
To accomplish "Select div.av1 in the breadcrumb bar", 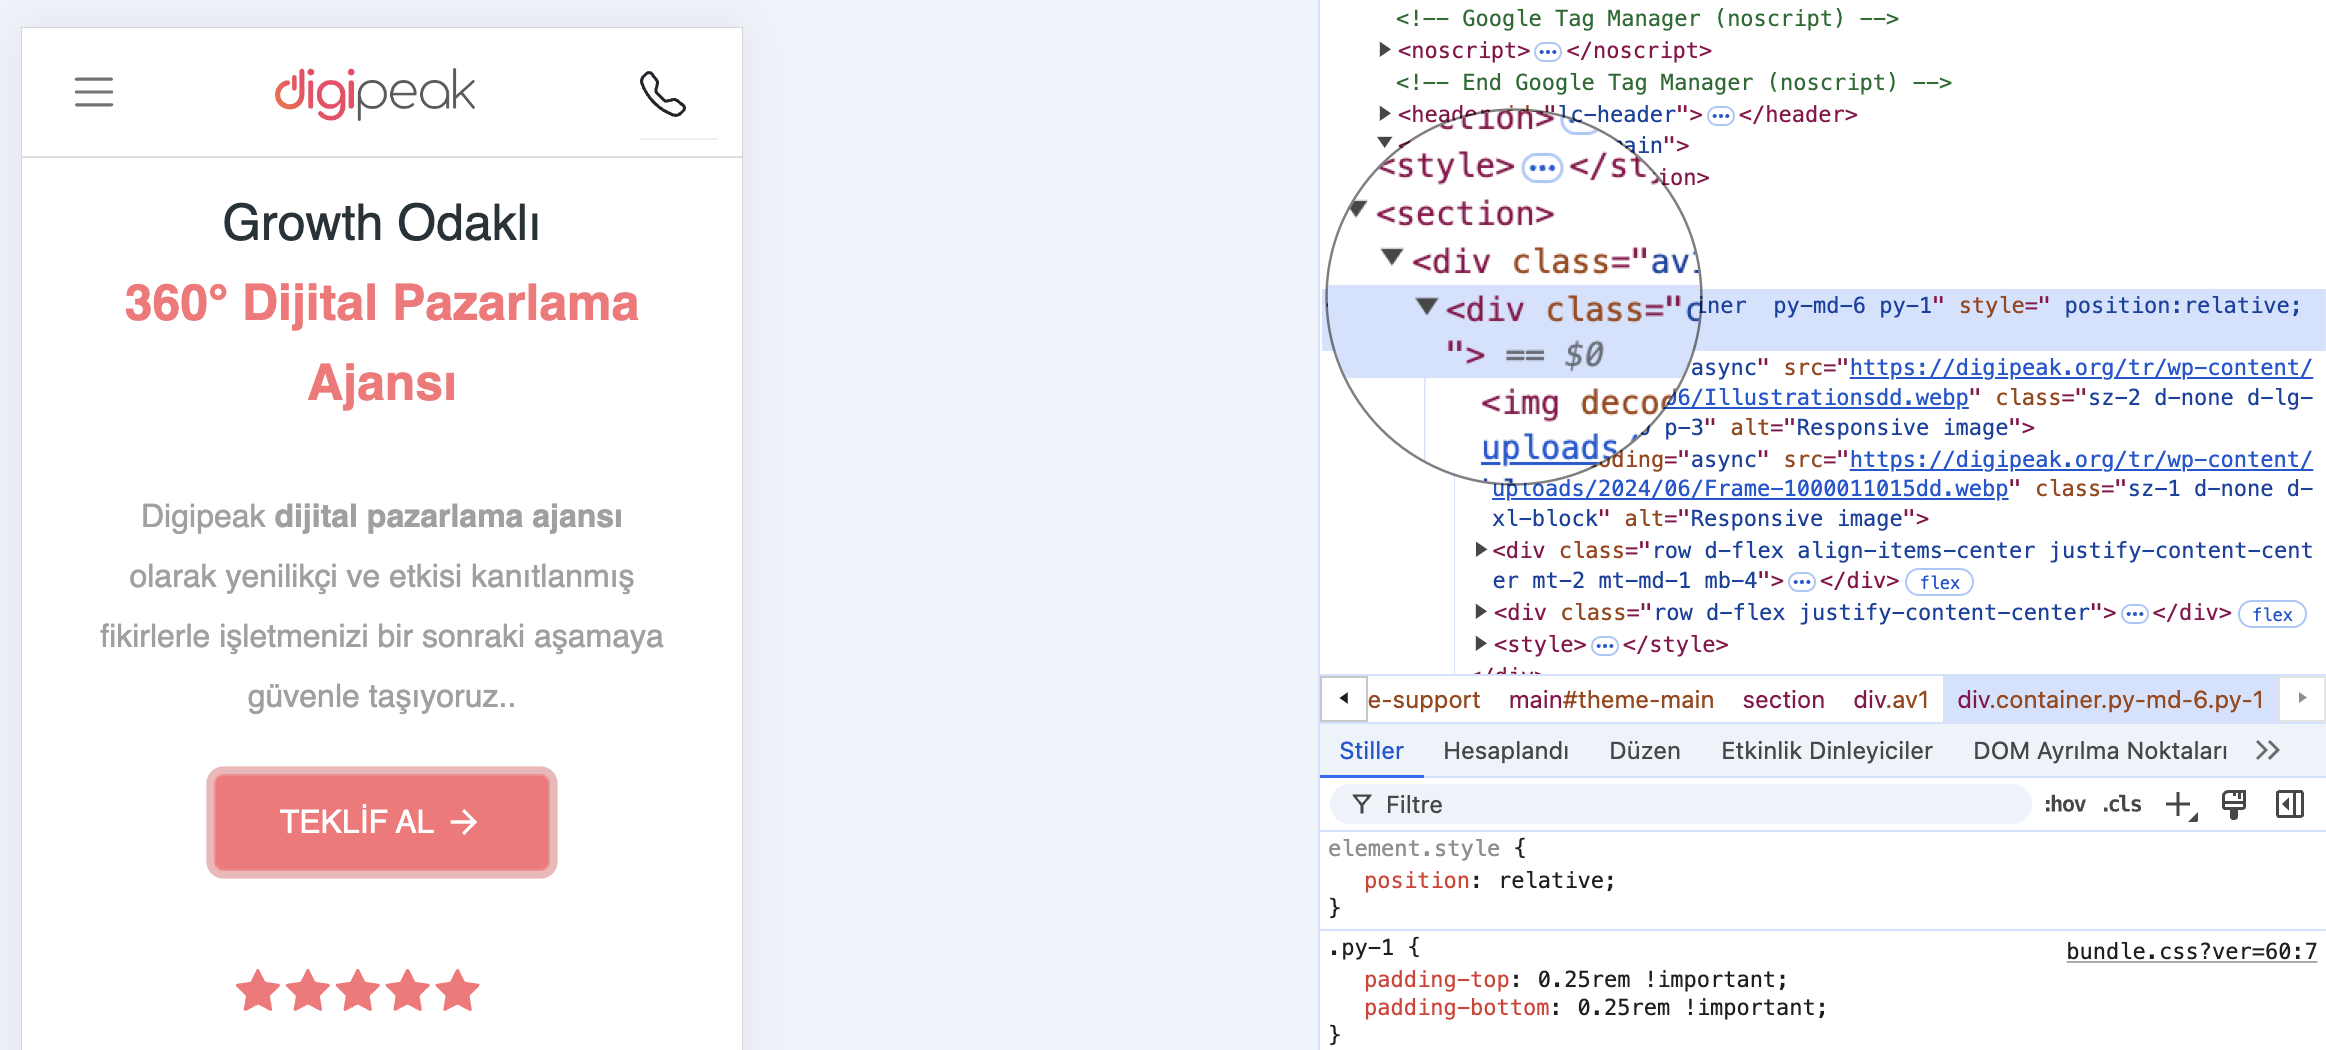I will pyautogui.click(x=1890, y=699).
